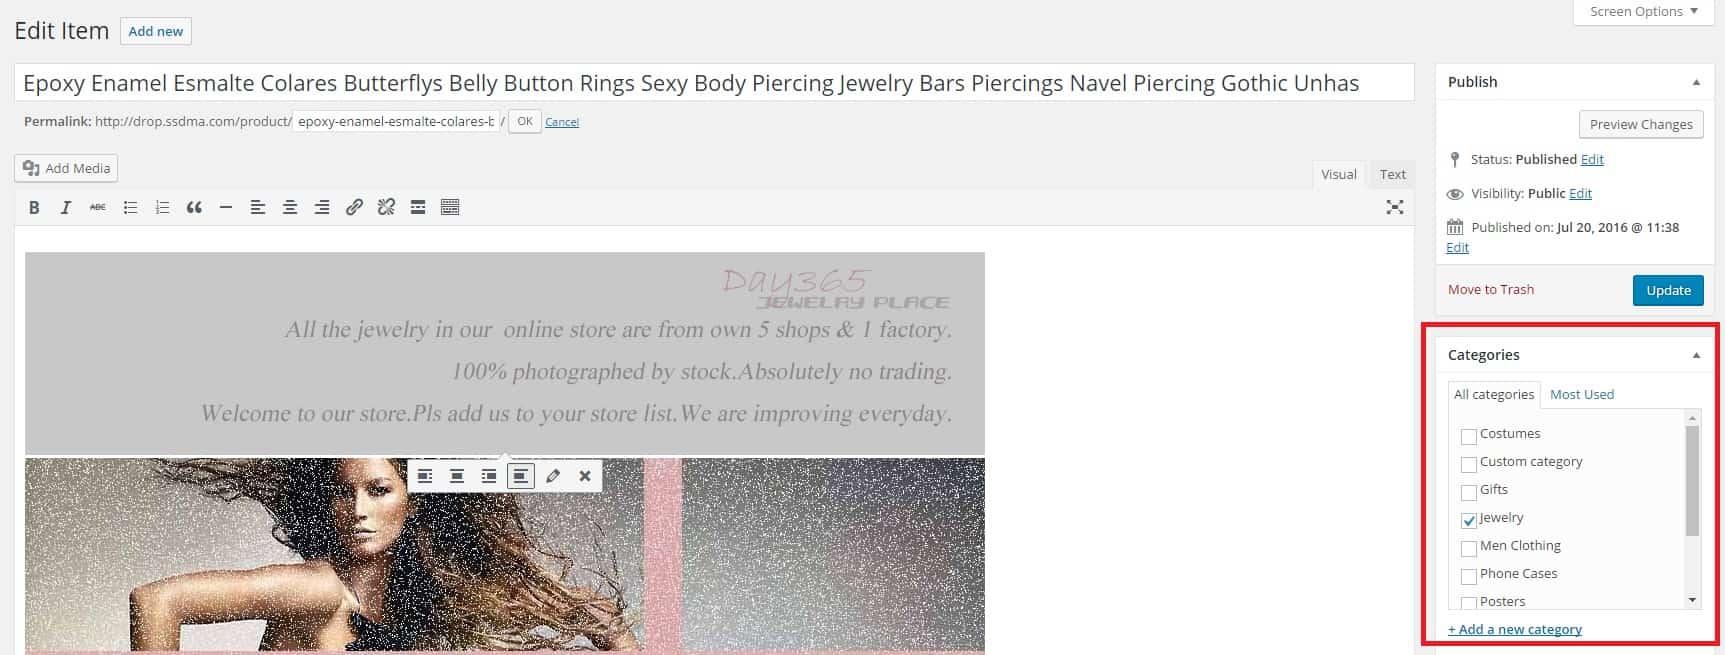The image size is (1725, 655).
Task: Toggle bold formatting in editor toolbar
Action: [x=34, y=207]
